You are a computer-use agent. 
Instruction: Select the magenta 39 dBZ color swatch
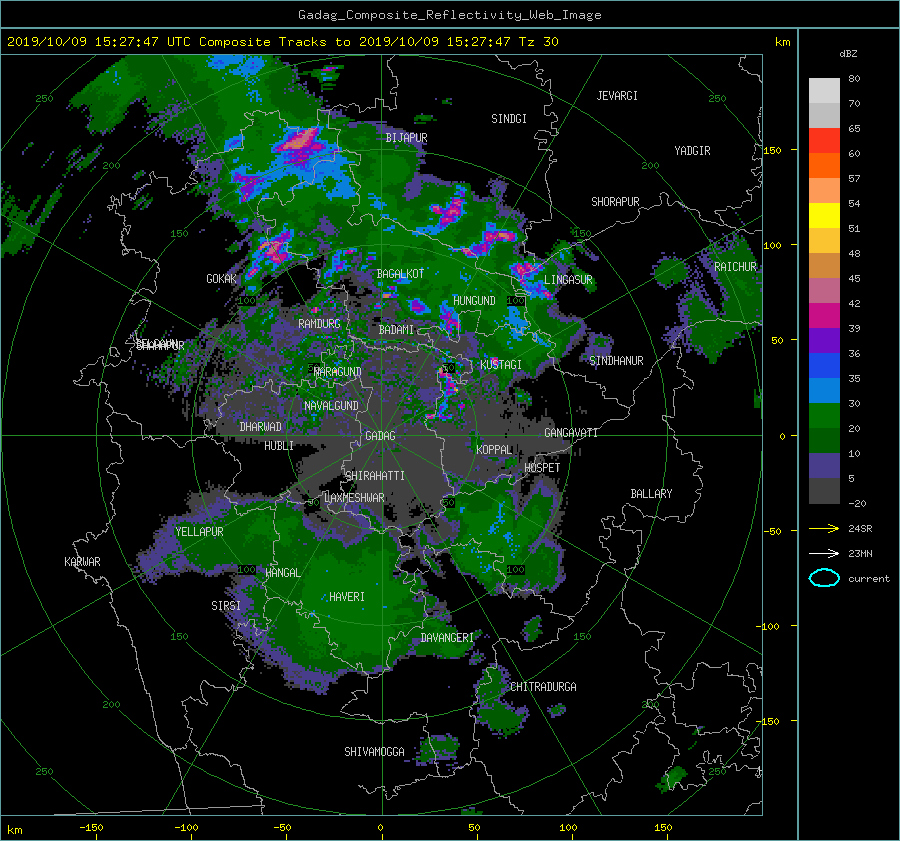point(824,316)
